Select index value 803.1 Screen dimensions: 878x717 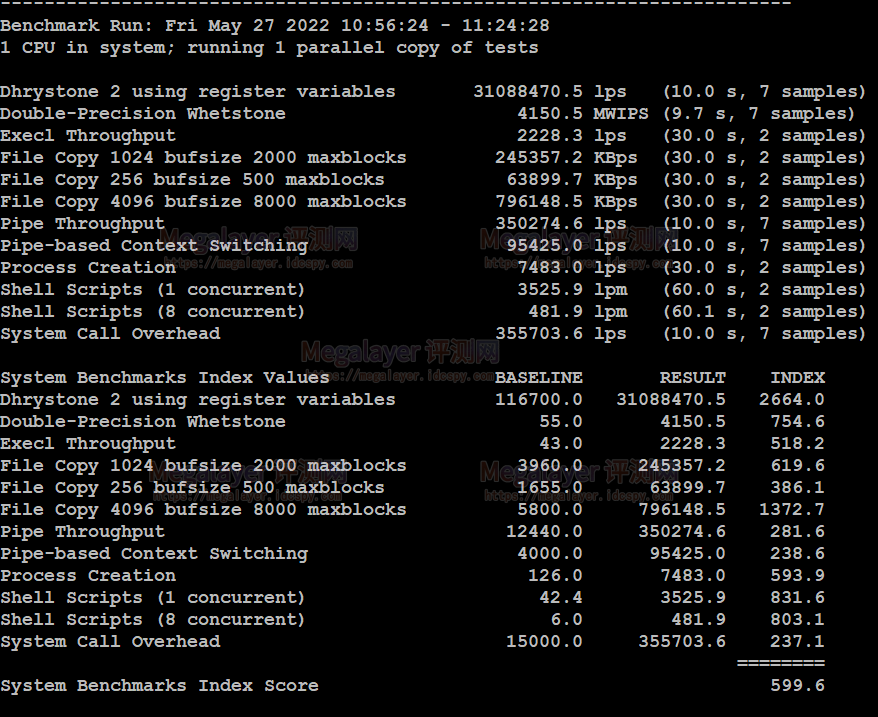[797, 620]
